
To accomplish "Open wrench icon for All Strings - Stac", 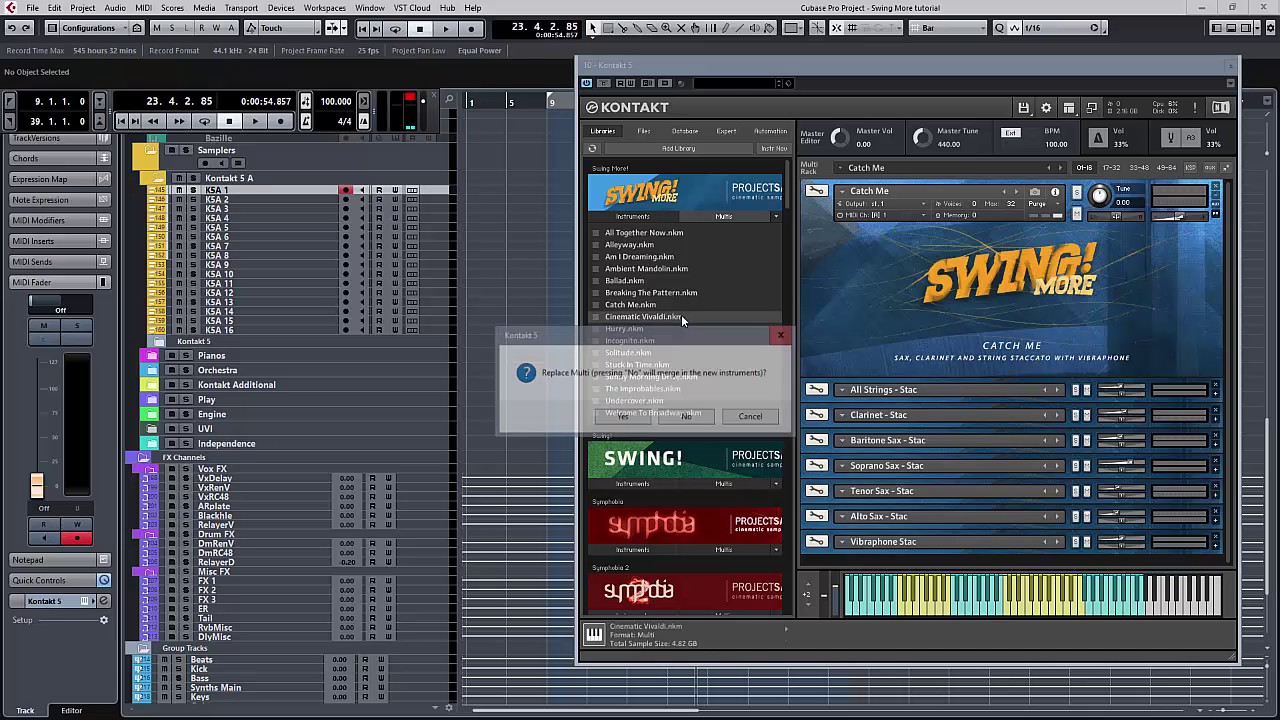I will (x=817, y=390).
